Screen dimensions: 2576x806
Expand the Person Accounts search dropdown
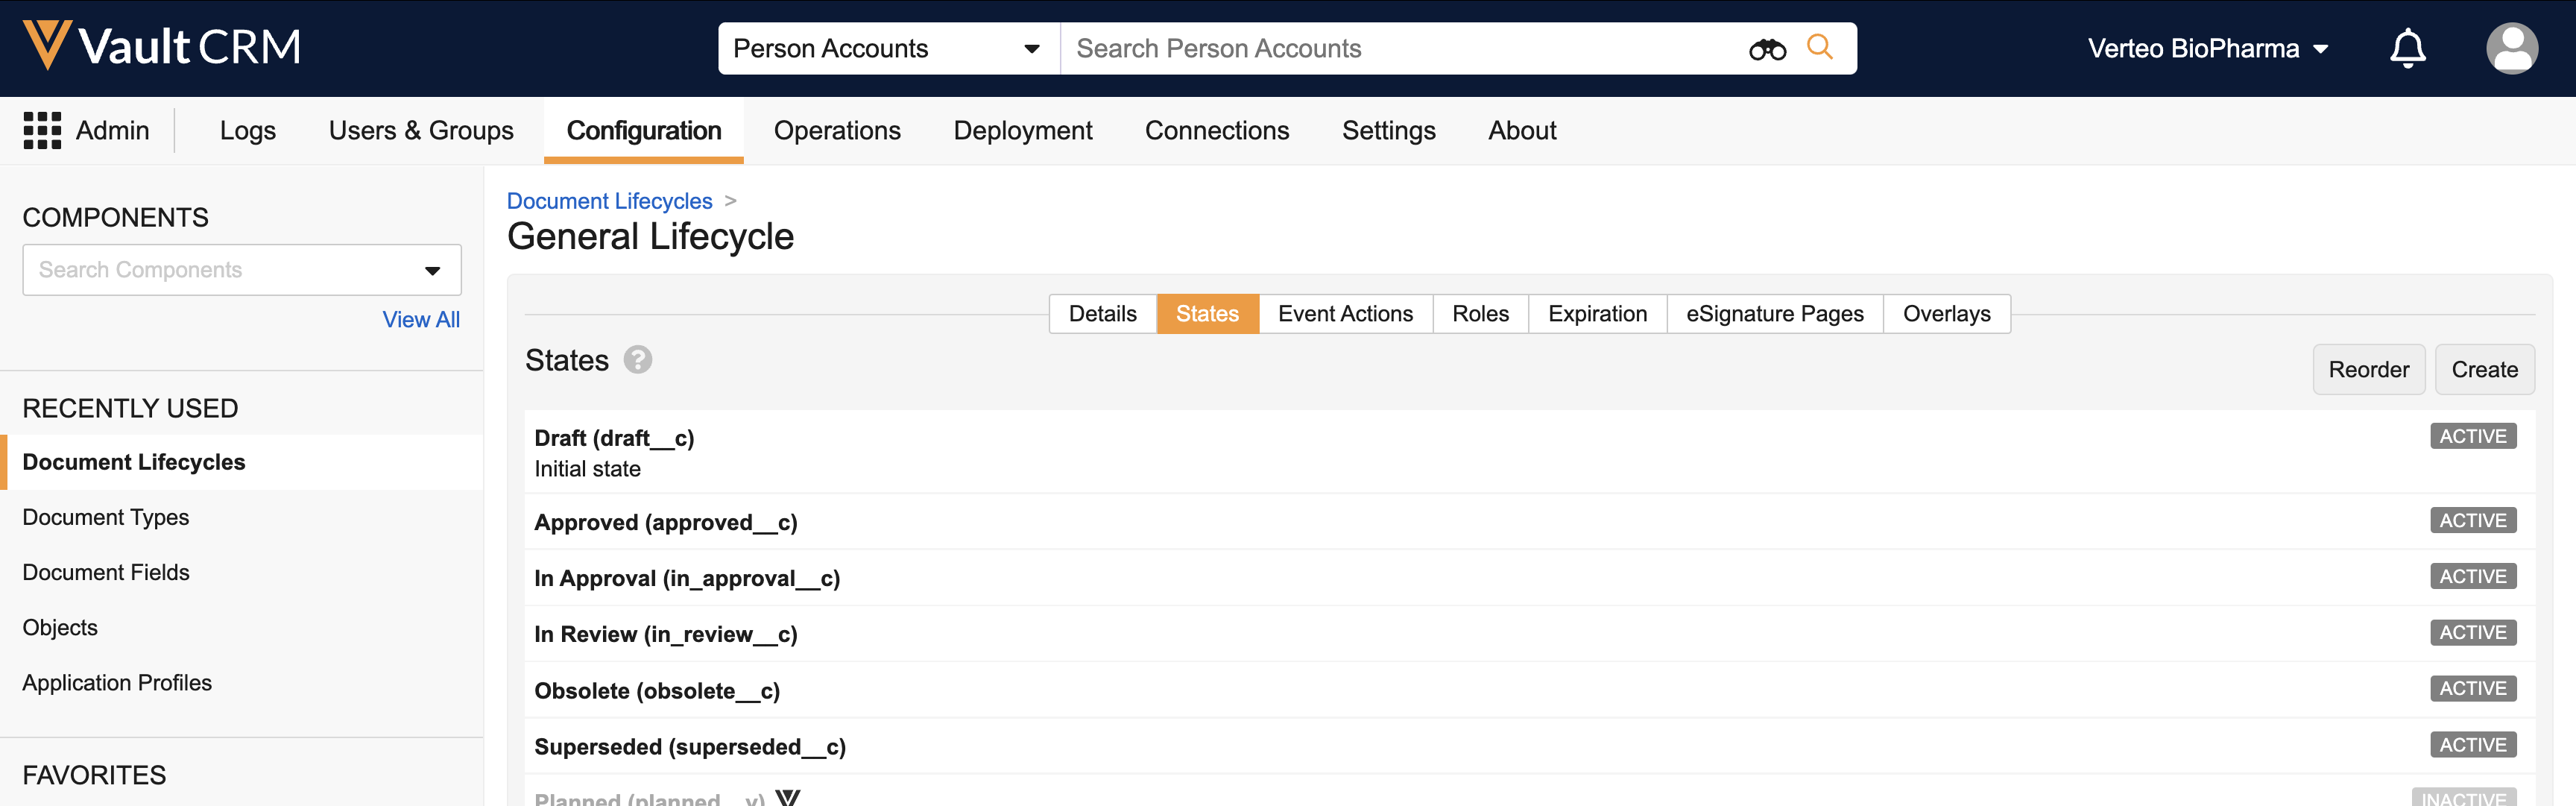[x=1031, y=49]
